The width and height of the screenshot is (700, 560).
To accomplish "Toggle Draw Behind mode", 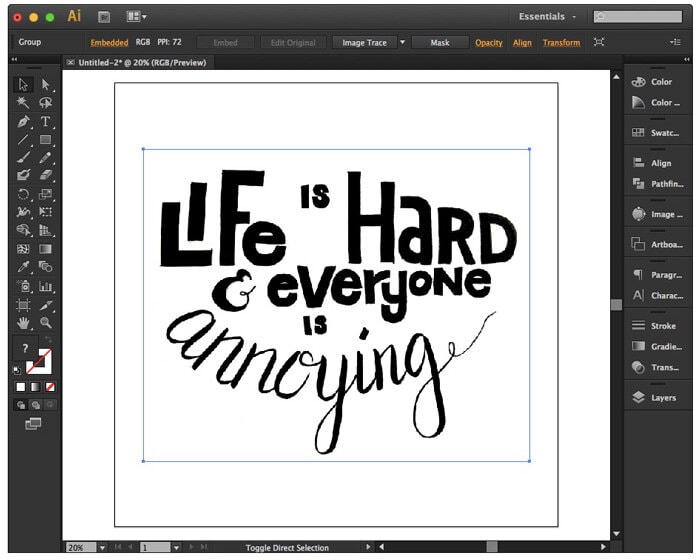I will 35,405.
